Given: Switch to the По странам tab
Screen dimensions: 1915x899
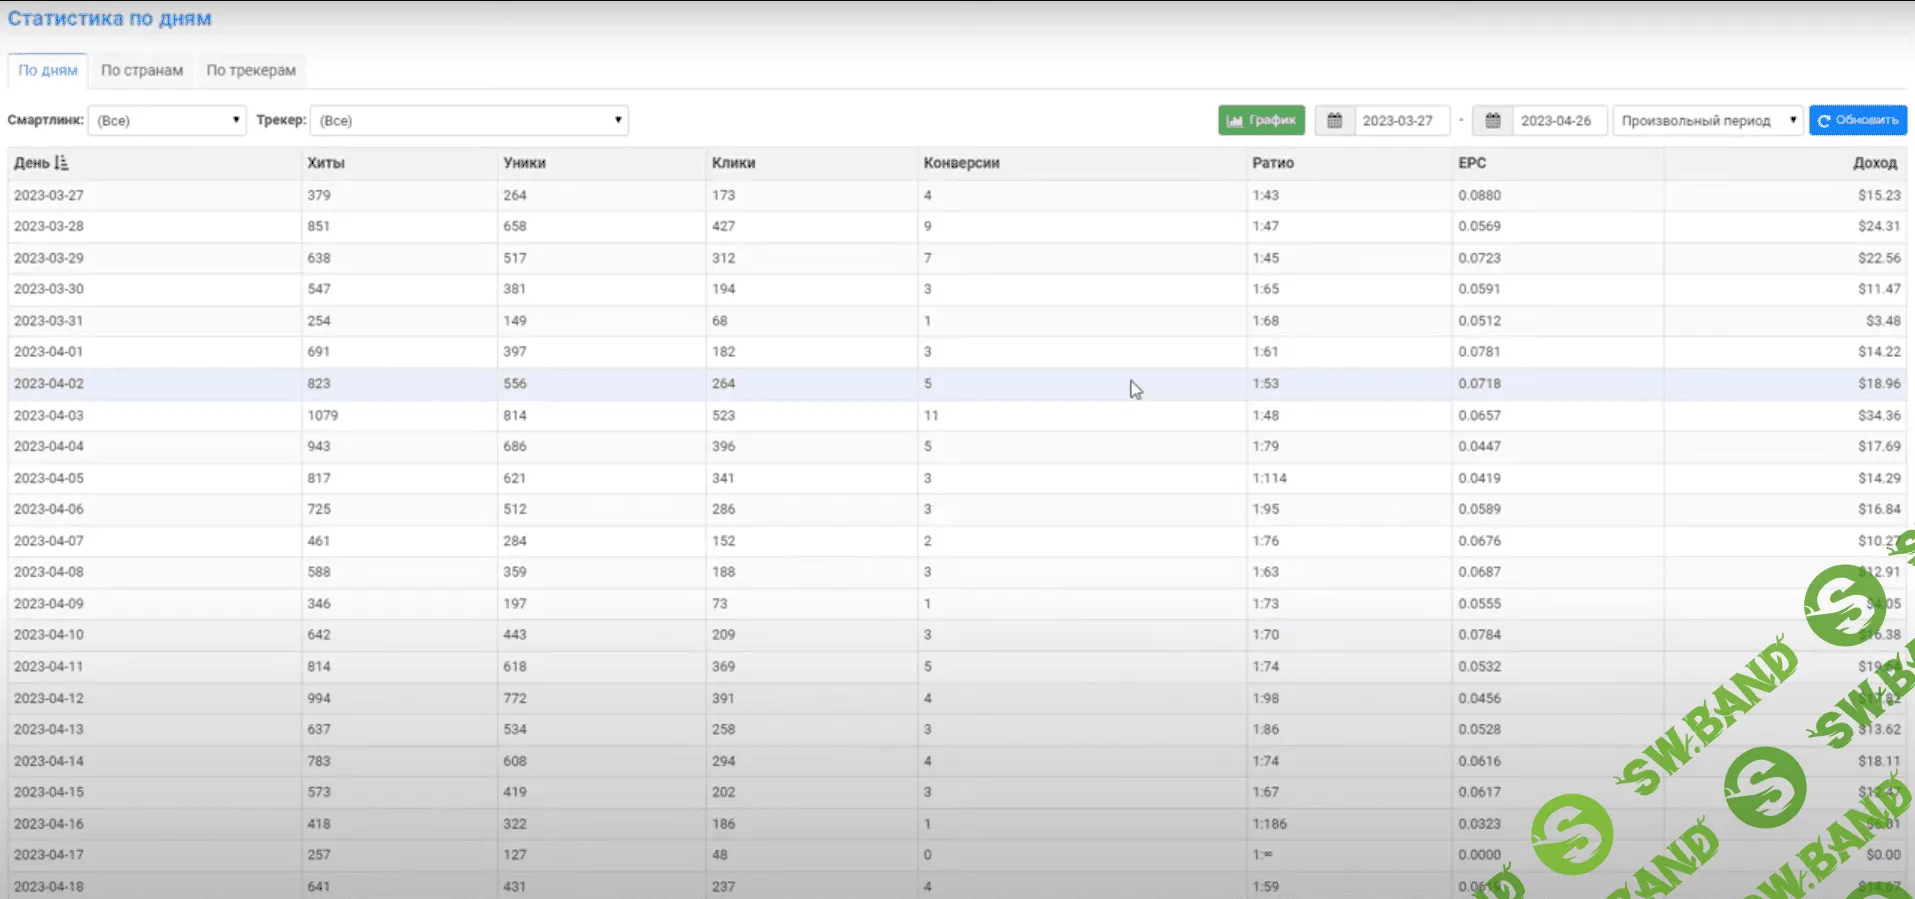Looking at the screenshot, I should pyautogui.click(x=142, y=71).
